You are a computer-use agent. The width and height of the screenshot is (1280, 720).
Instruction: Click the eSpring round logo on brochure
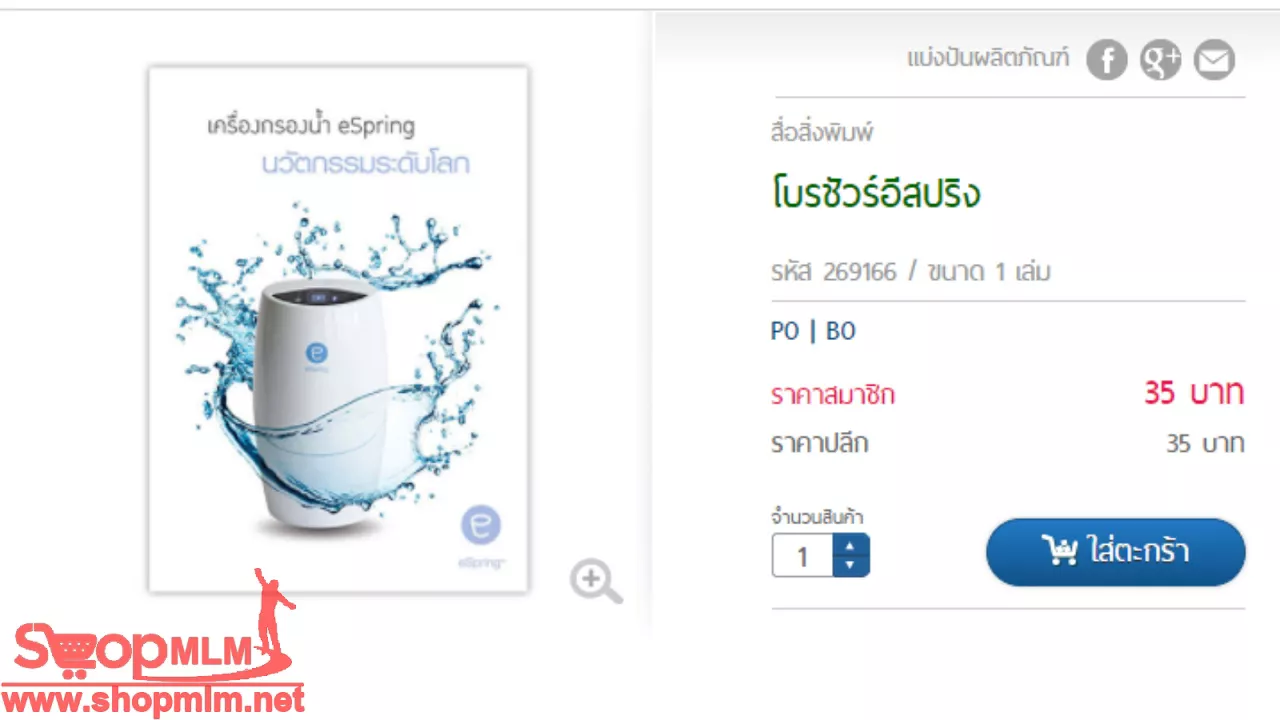pos(481,525)
